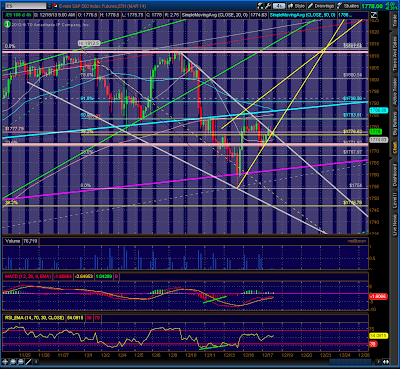Open the symbol selector dropdown arrow
This screenshot has width=400, height=369.
point(50,6)
